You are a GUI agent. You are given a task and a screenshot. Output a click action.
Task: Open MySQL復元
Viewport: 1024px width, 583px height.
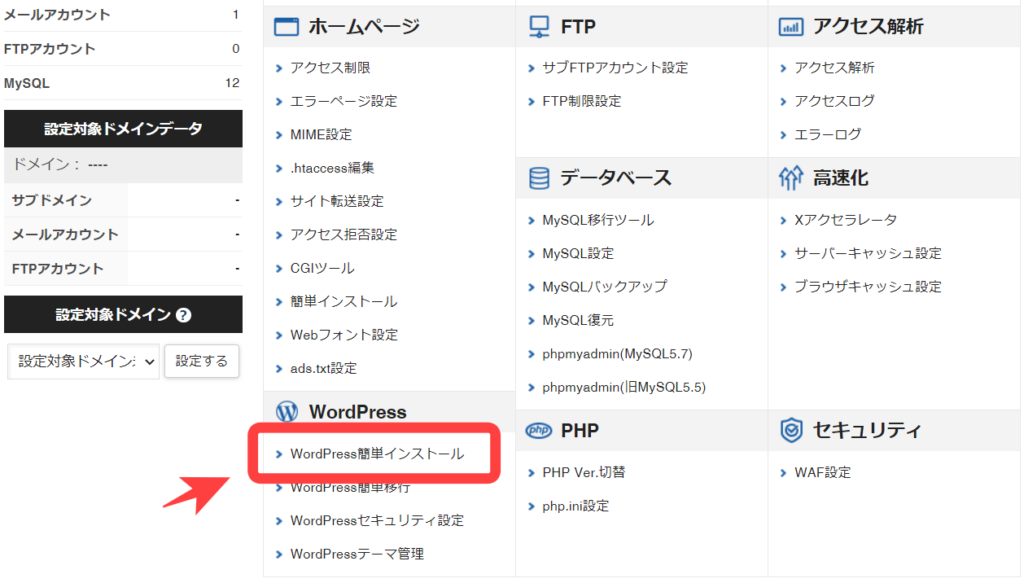pos(578,321)
